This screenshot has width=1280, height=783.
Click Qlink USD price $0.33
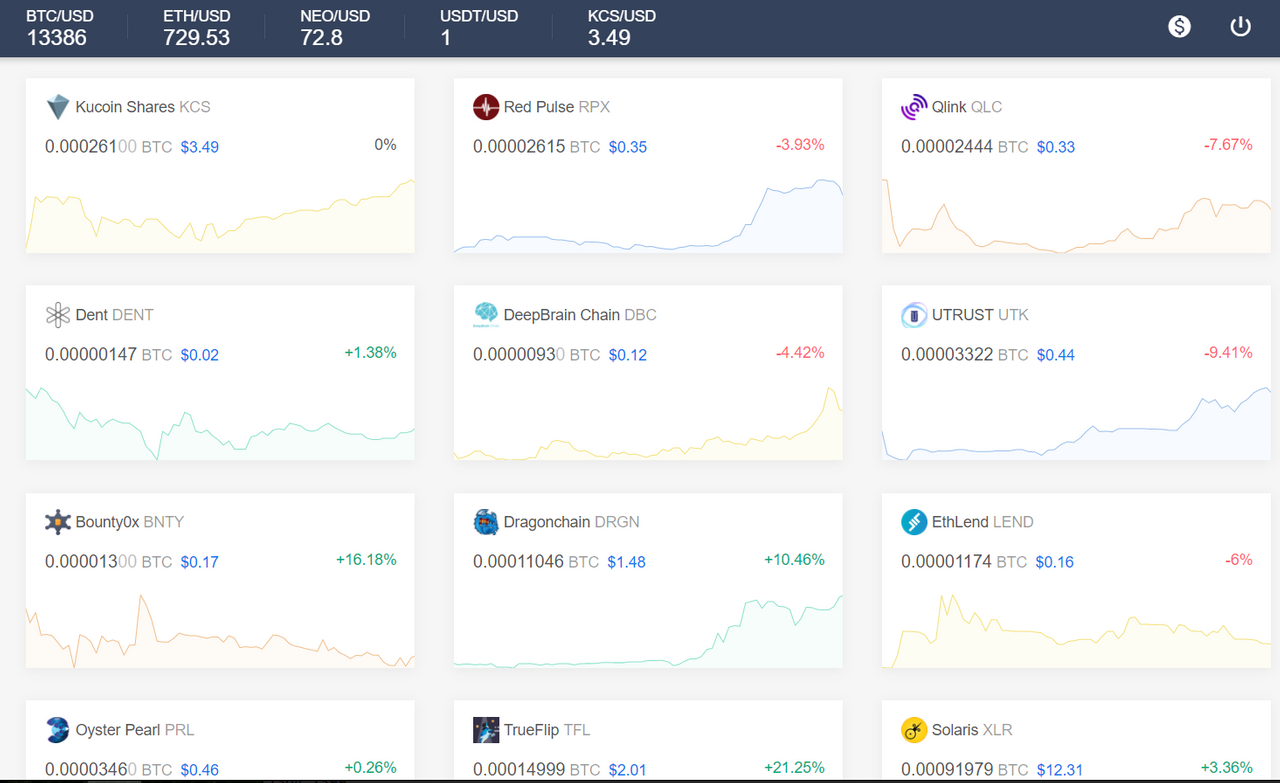tap(1056, 147)
